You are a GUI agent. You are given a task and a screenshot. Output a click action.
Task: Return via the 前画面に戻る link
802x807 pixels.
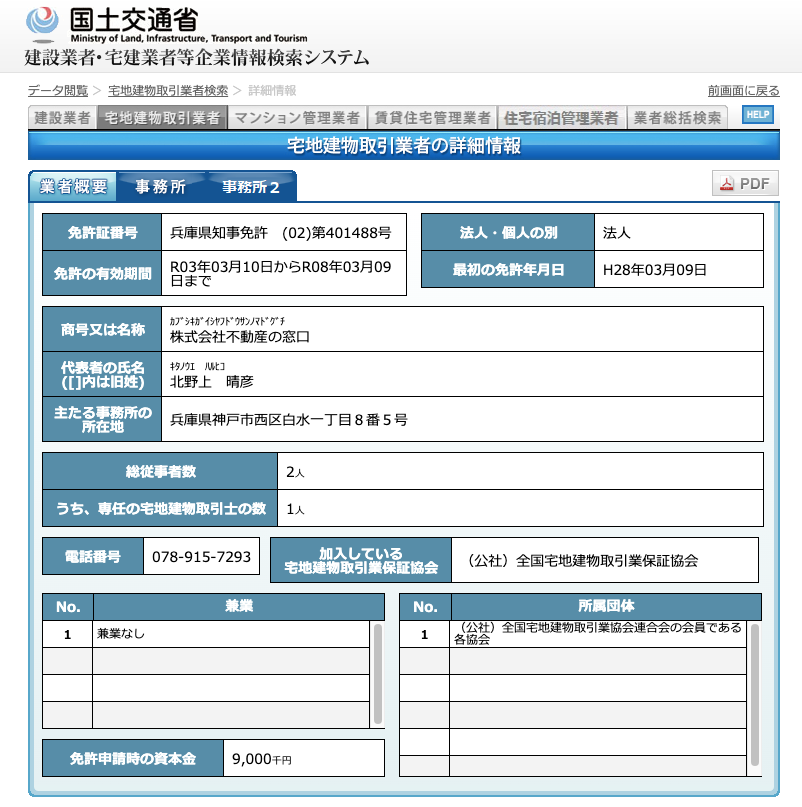coord(743,91)
